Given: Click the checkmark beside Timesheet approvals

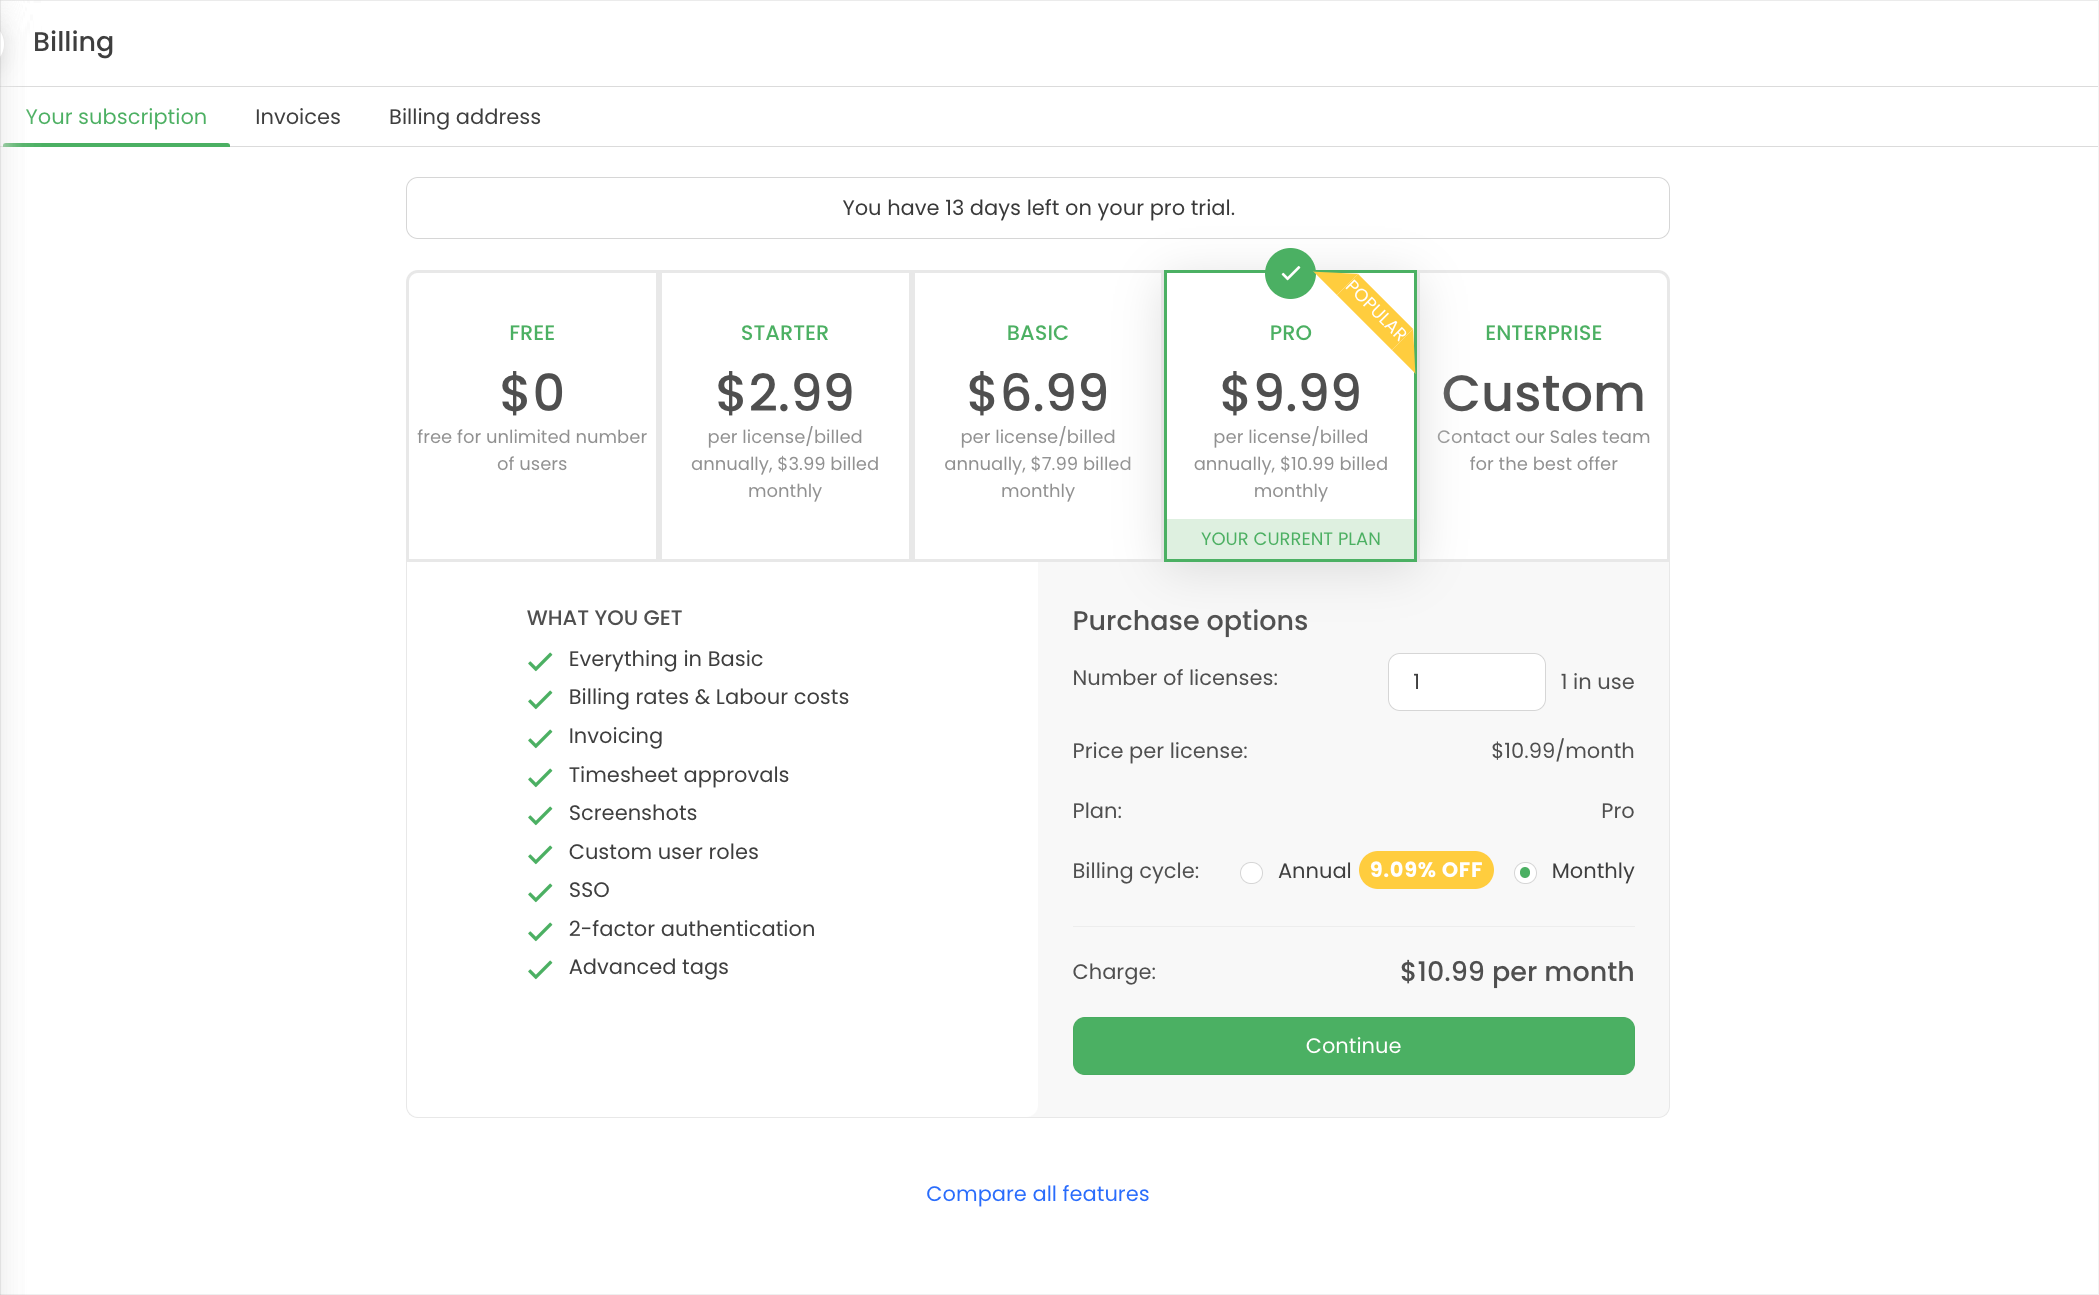Looking at the screenshot, I should point(540,778).
